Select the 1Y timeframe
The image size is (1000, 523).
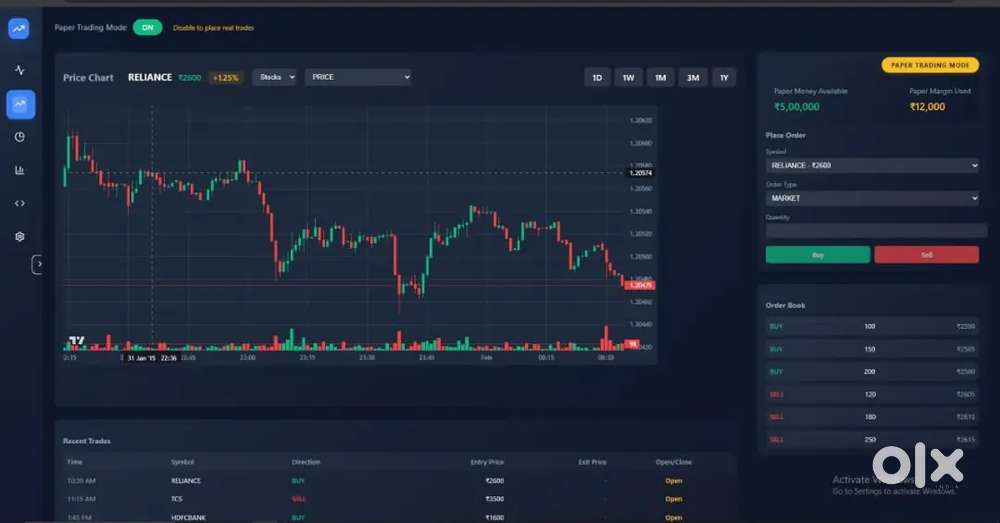724,78
